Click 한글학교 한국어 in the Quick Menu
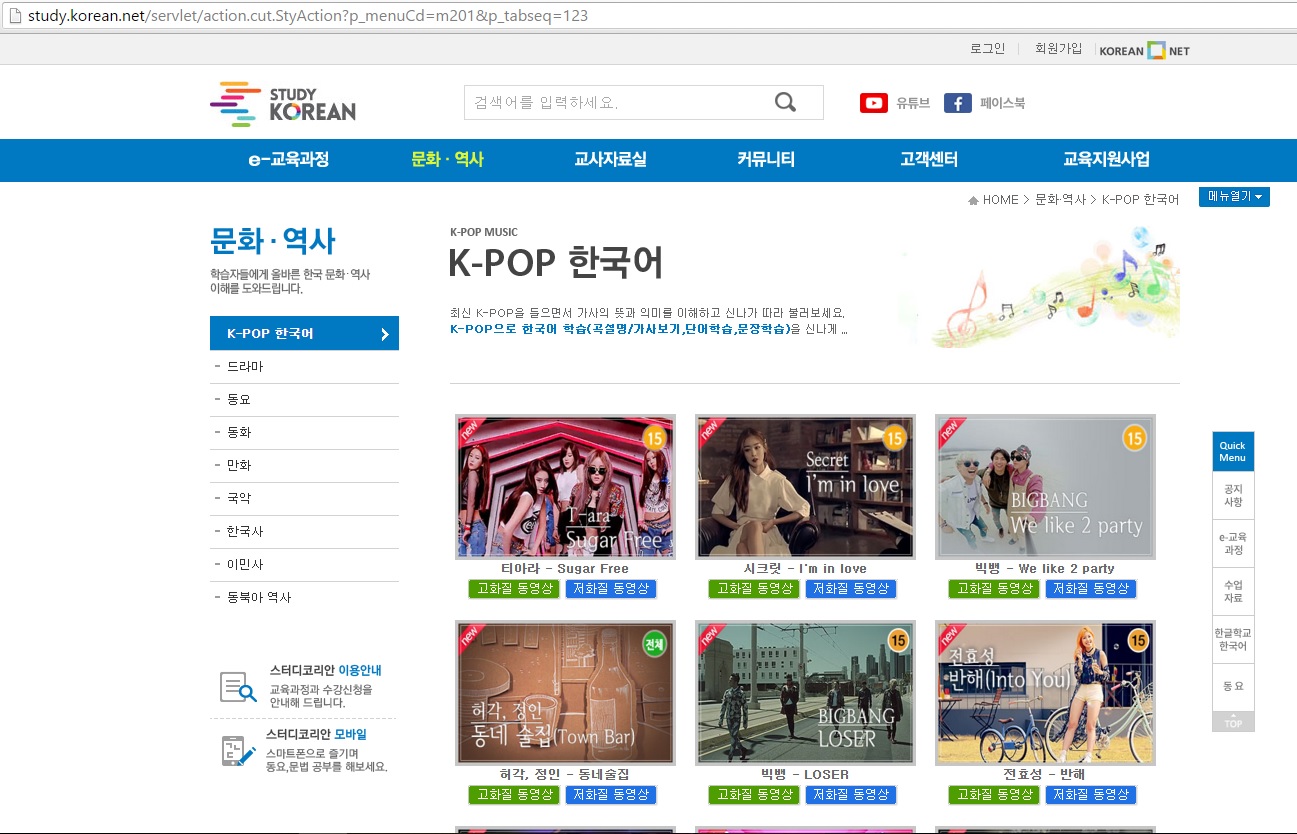The width and height of the screenshot is (1297, 834). click(1233, 640)
